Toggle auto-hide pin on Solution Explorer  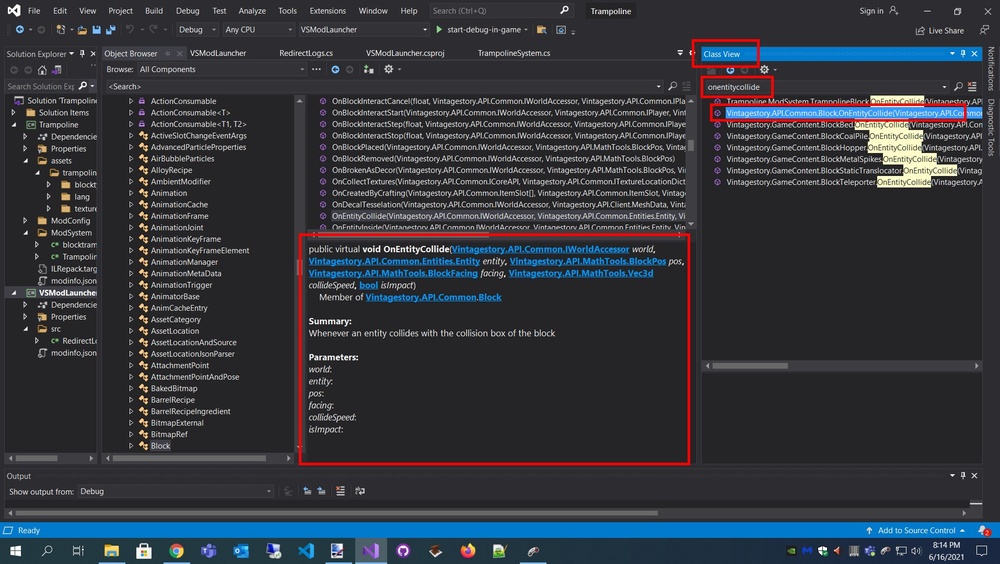coord(83,53)
